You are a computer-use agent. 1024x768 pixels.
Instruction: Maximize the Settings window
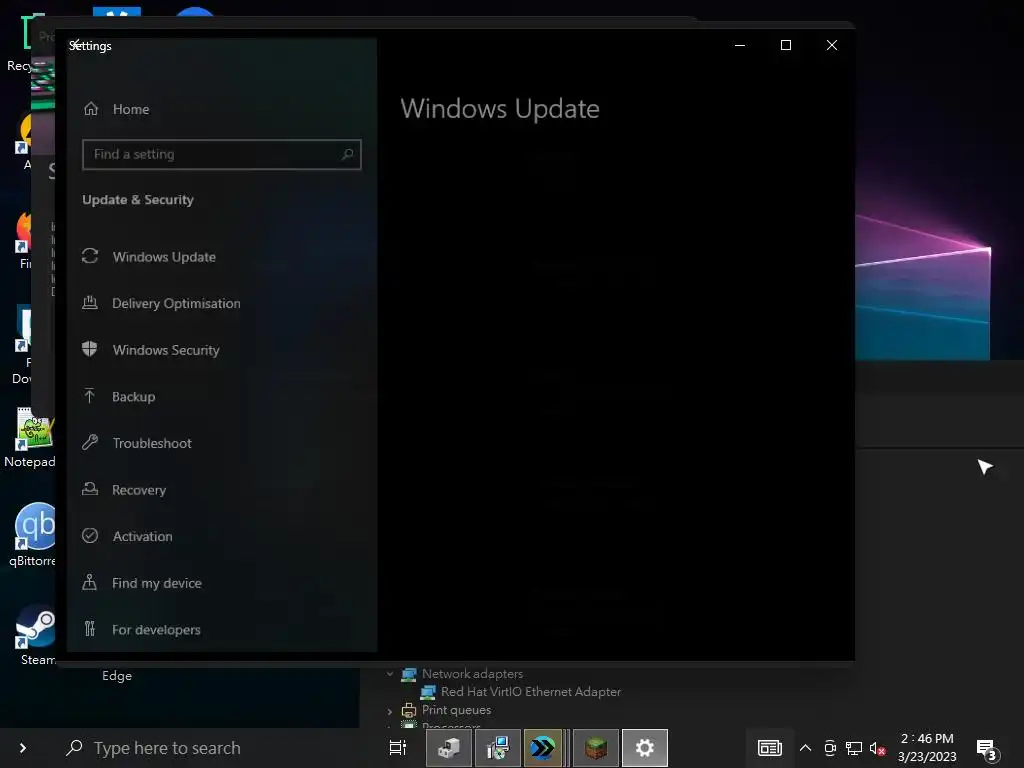tap(786, 45)
